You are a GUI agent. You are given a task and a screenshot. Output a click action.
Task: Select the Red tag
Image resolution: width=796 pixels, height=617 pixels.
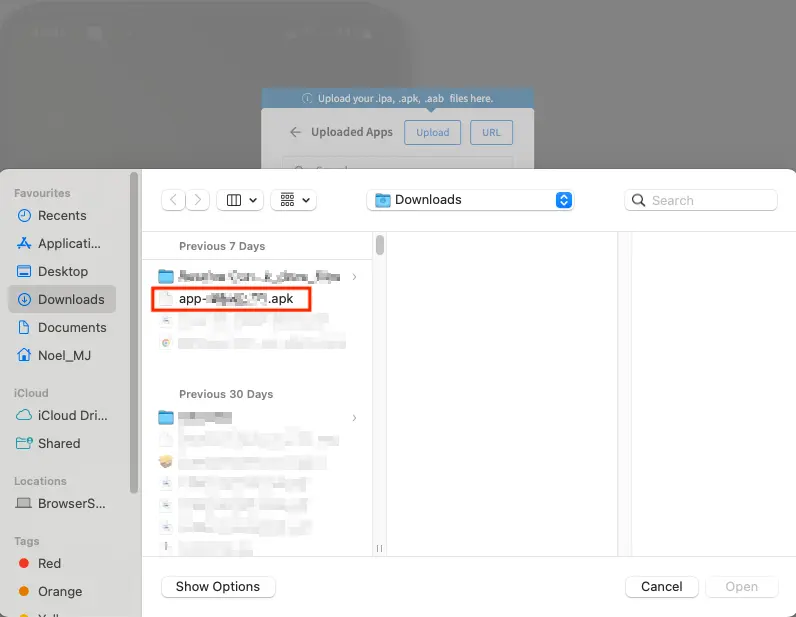49,563
